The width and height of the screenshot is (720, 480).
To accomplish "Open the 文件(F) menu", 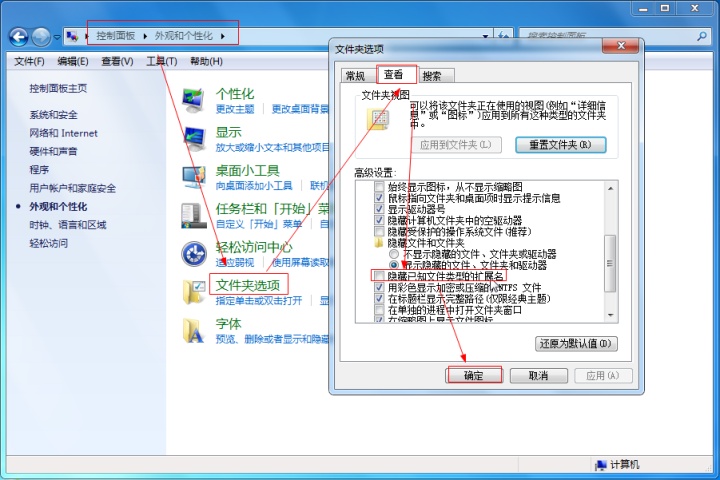I will coord(29,61).
